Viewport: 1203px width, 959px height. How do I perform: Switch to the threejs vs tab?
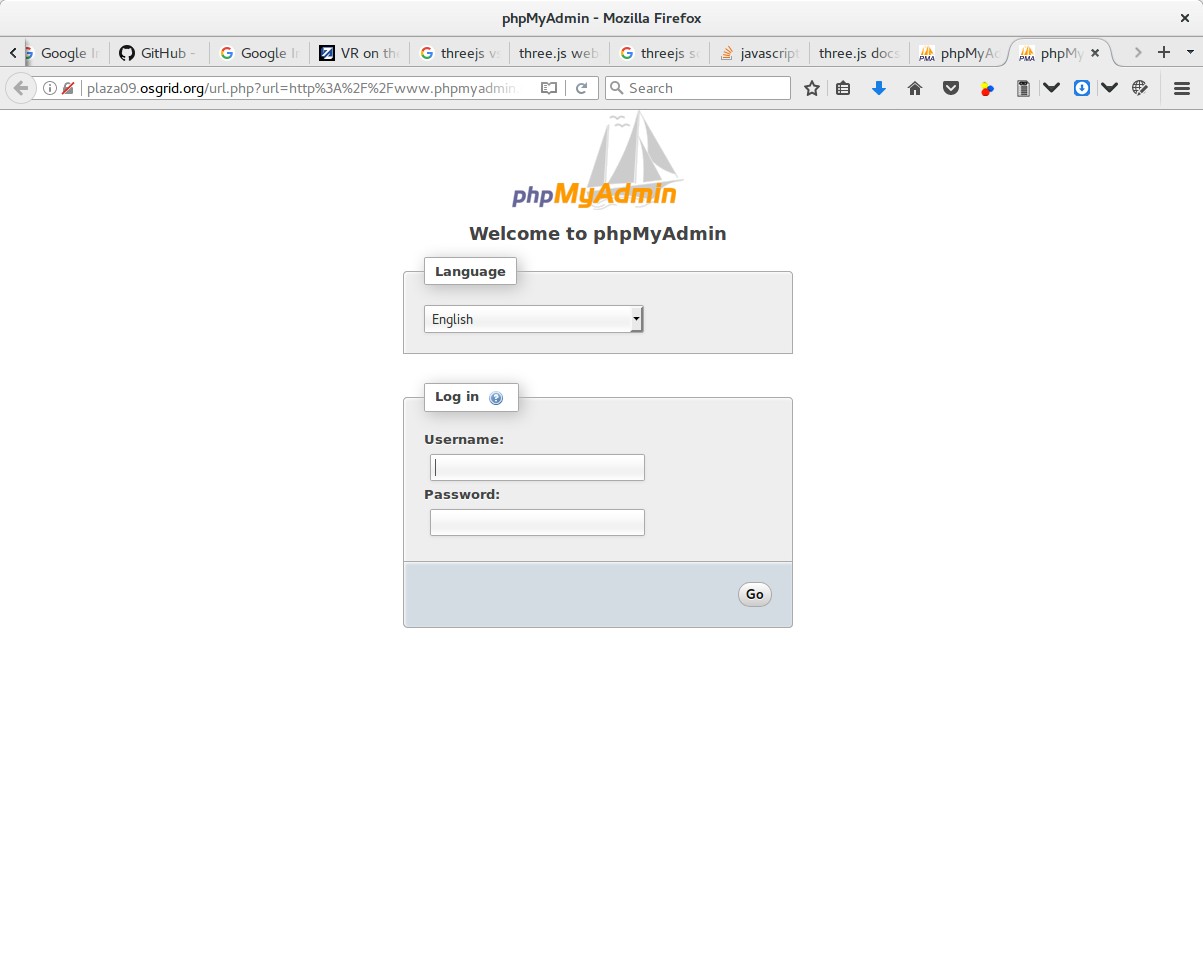pyautogui.click(x=459, y=53)
